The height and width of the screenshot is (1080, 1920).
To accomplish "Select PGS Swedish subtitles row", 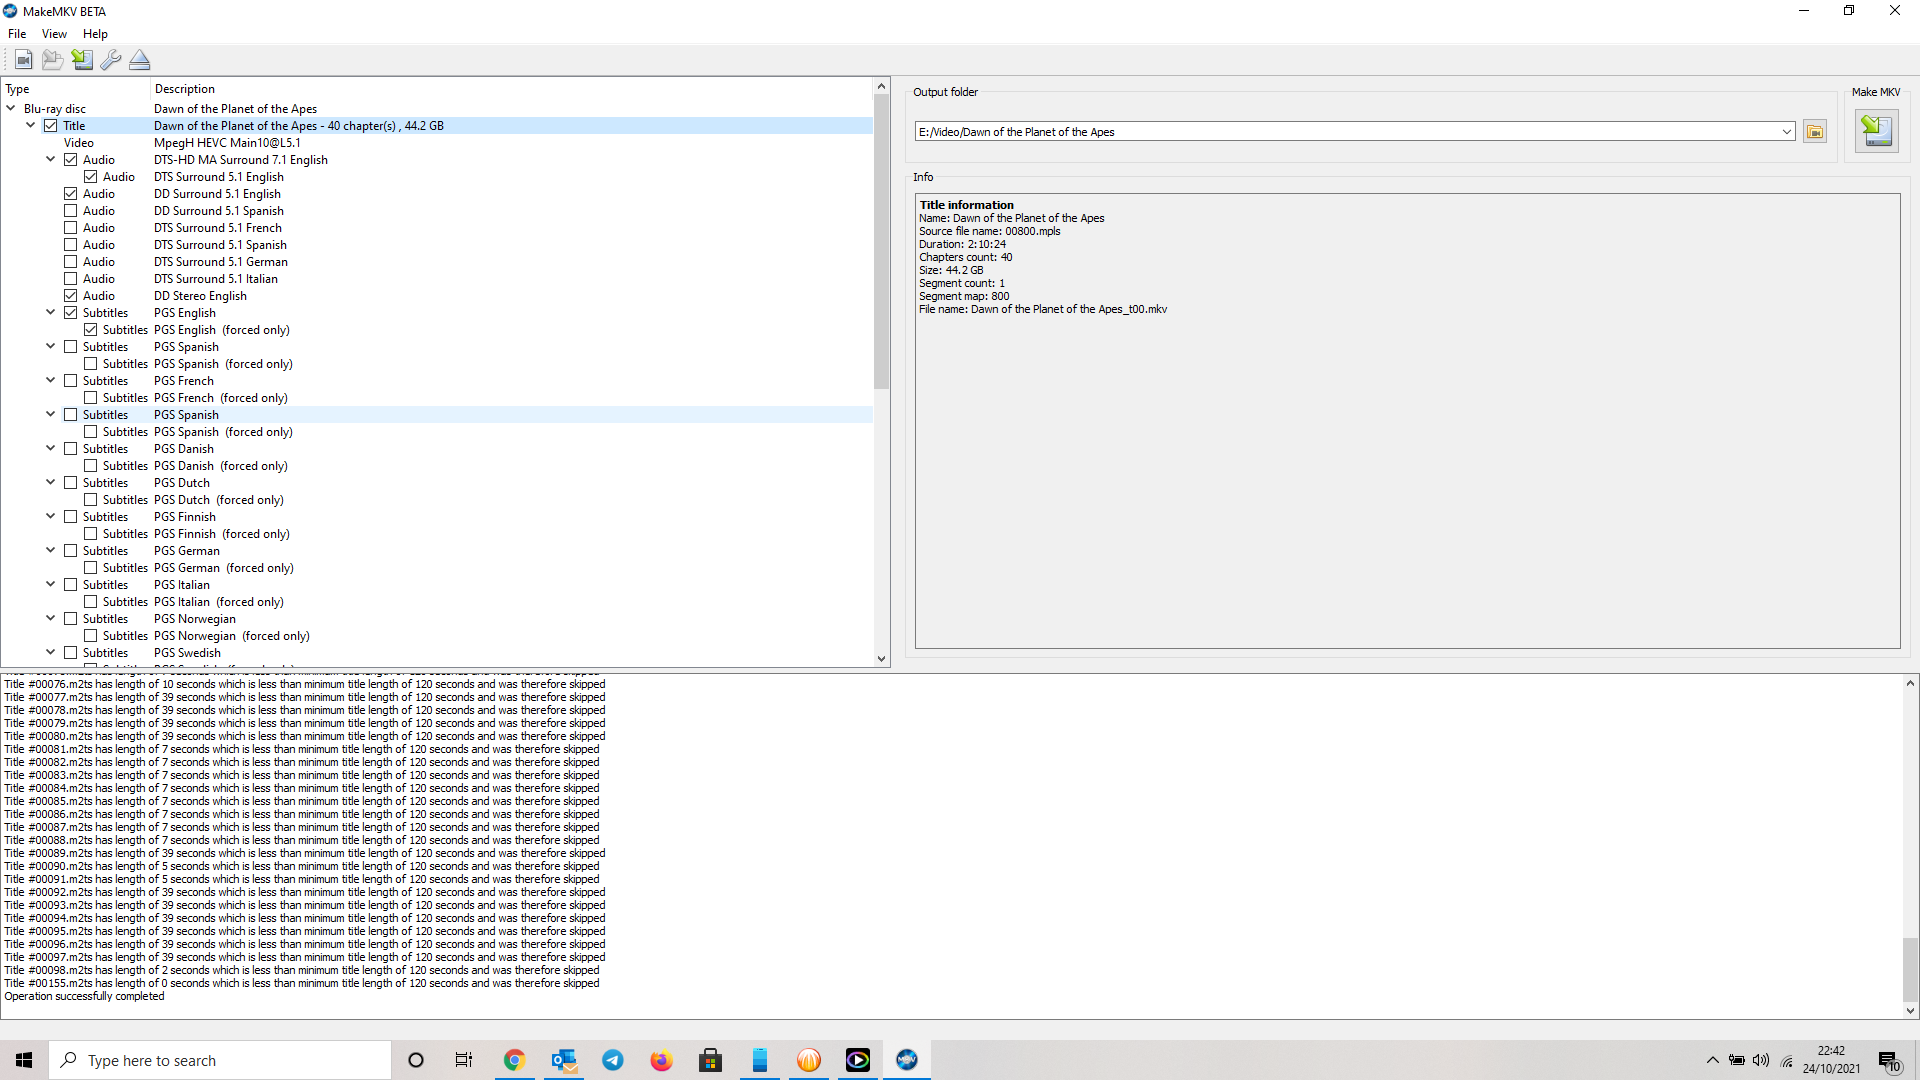I will (x=437, y=653).
